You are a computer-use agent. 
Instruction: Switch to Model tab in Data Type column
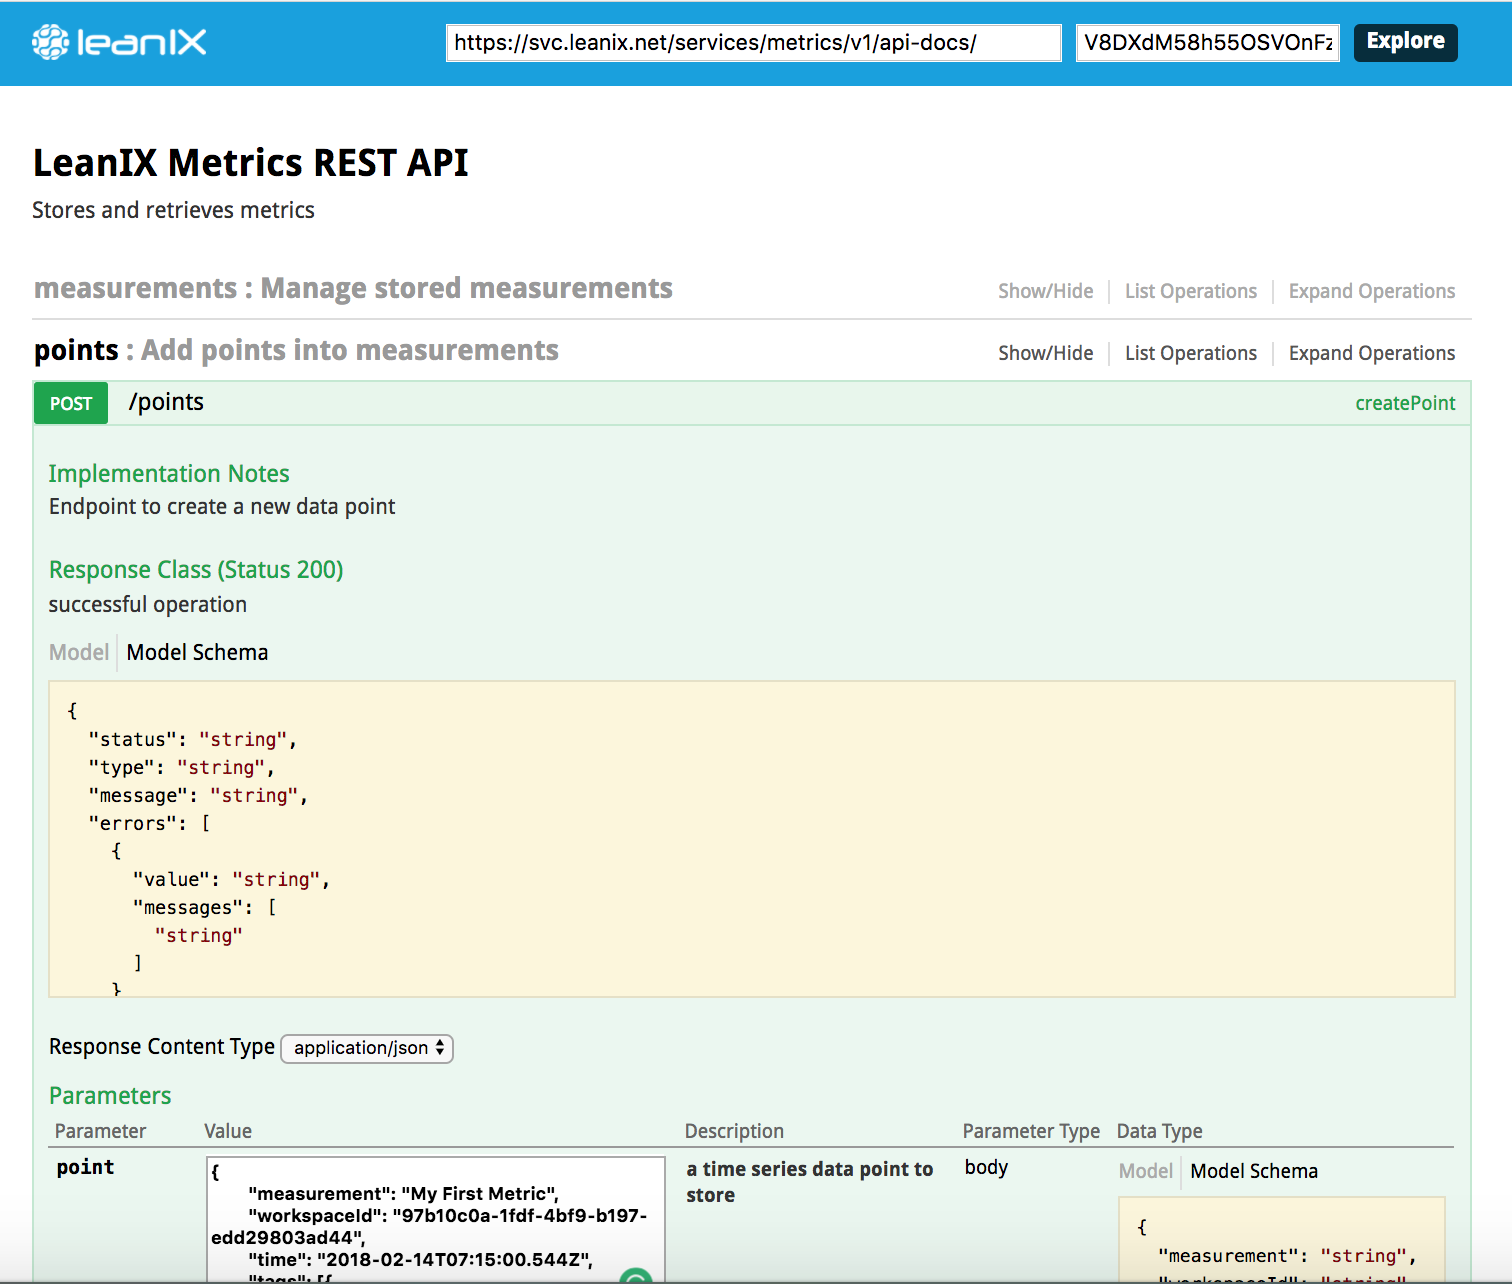tap(1145, 1171)
